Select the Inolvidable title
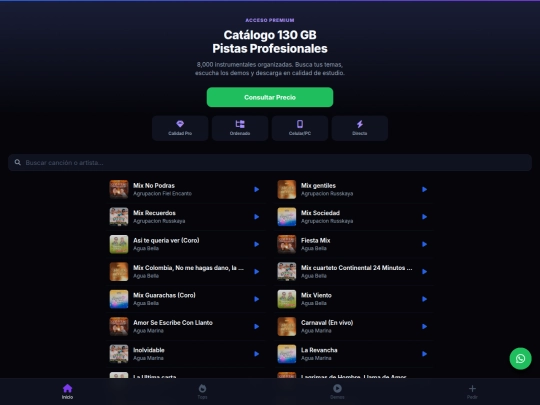Viewport: 540px width, 405px height. (149, 350)
